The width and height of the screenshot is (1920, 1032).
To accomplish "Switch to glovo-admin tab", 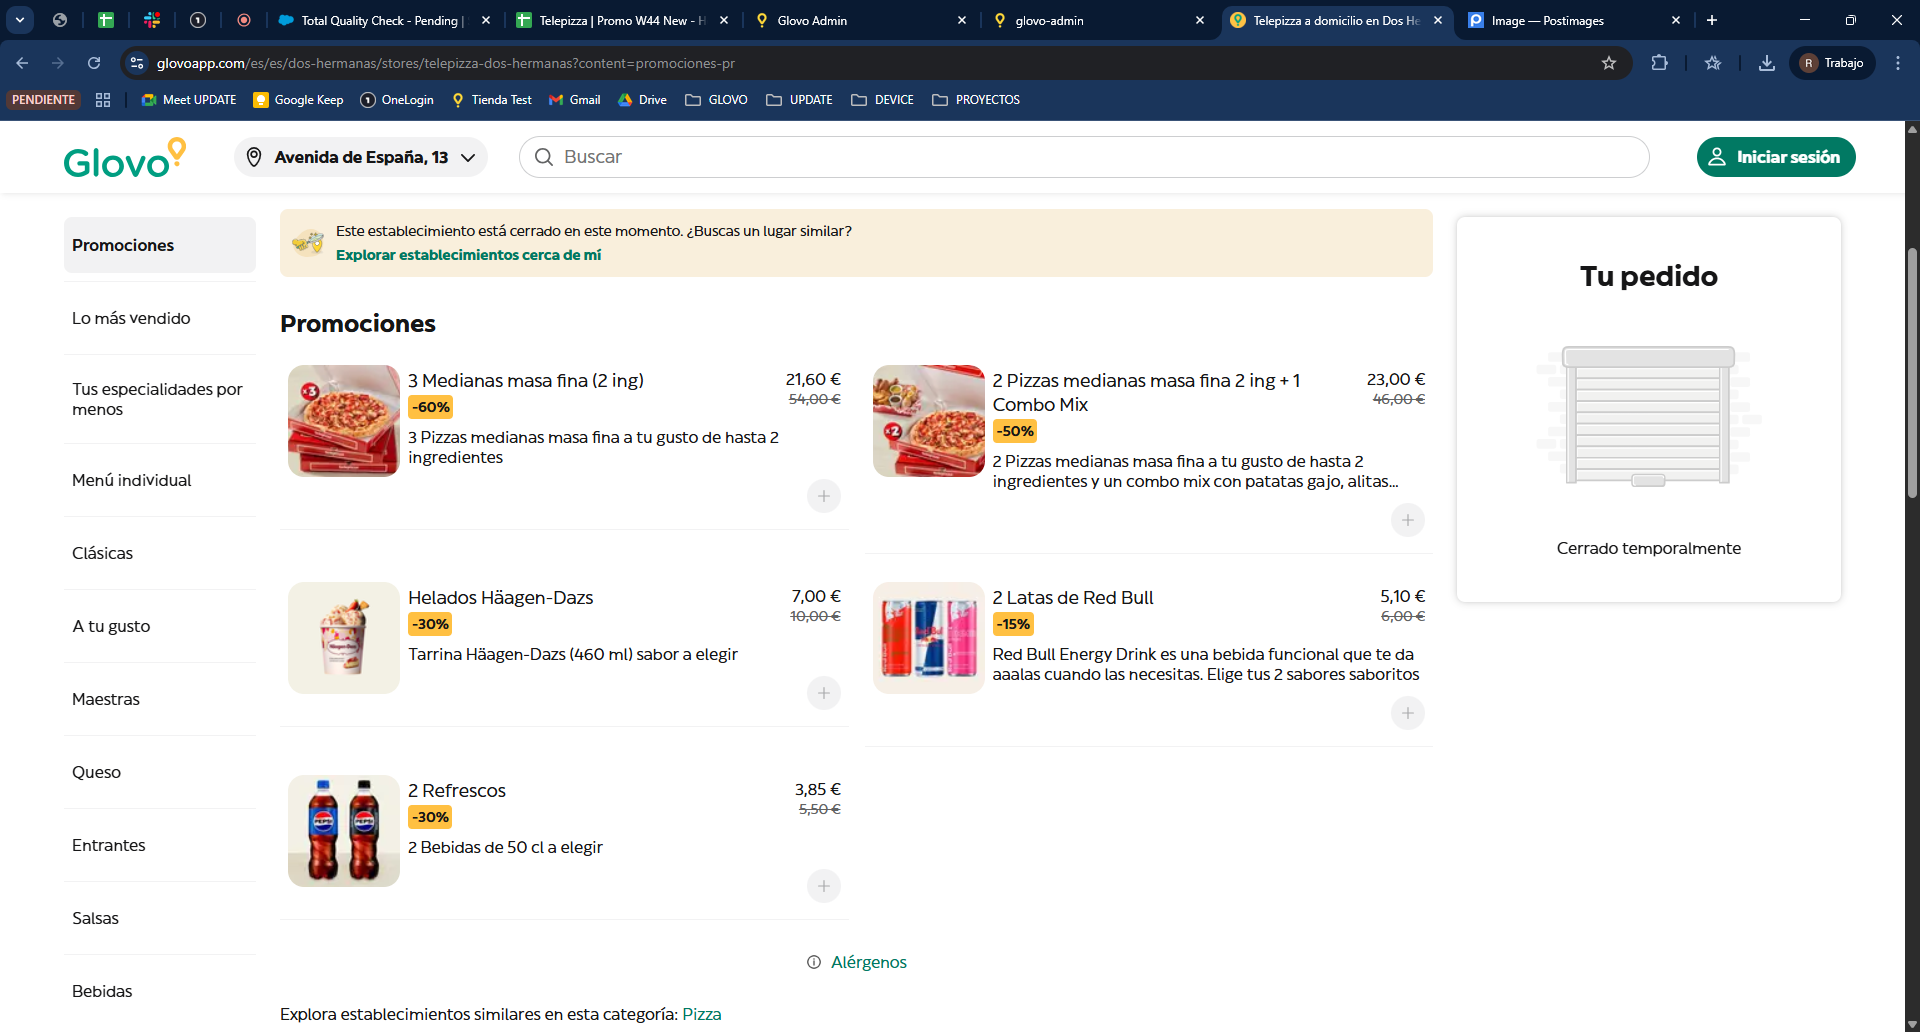I will tap(1099, 20).
